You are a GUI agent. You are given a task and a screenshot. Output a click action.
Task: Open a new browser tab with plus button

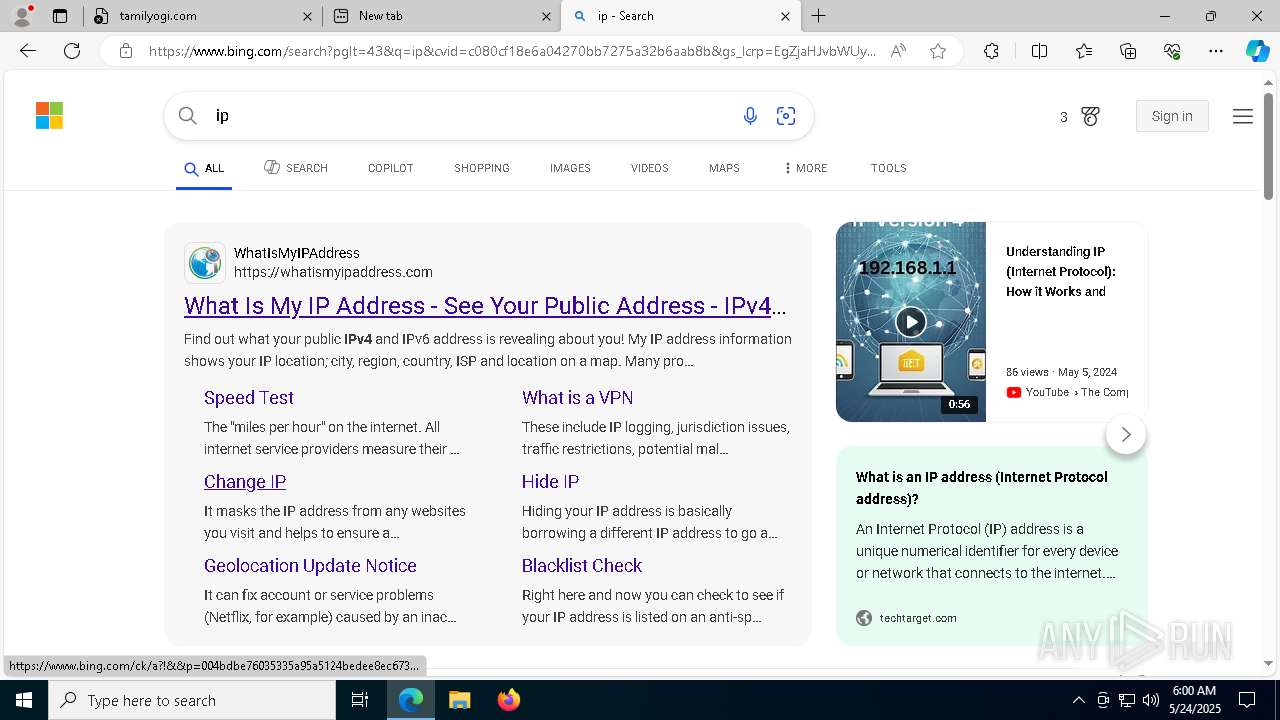[x=819, y=16]
